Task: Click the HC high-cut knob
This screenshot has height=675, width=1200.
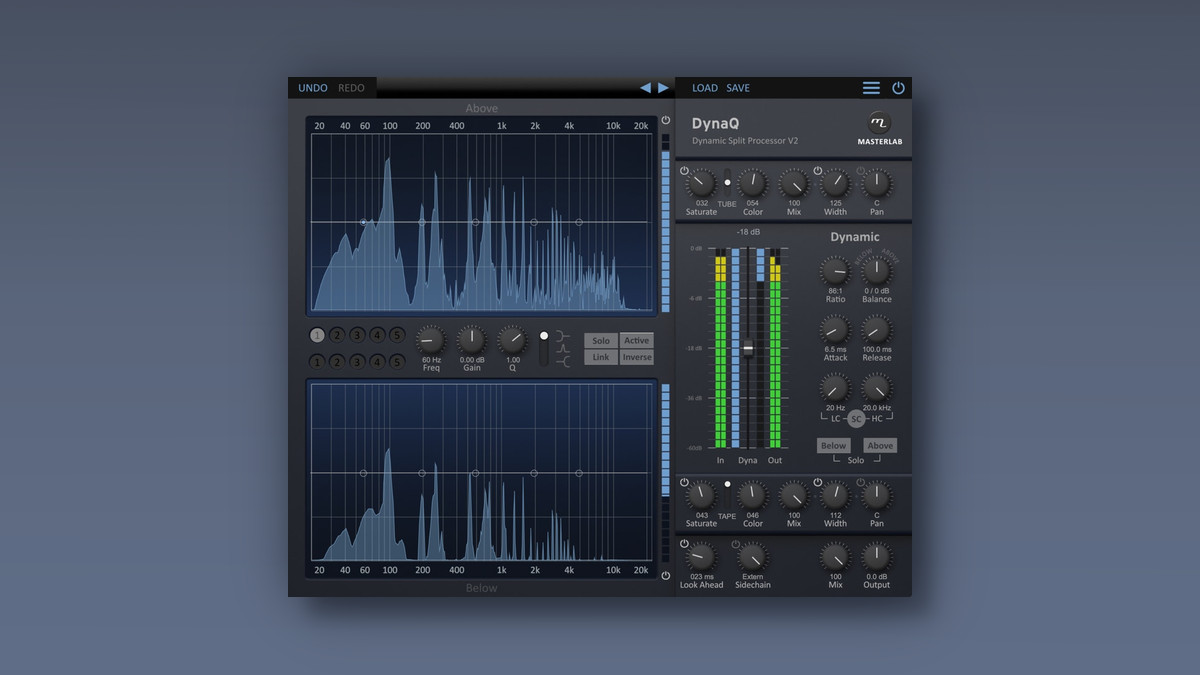Action: tap(876, 388)
